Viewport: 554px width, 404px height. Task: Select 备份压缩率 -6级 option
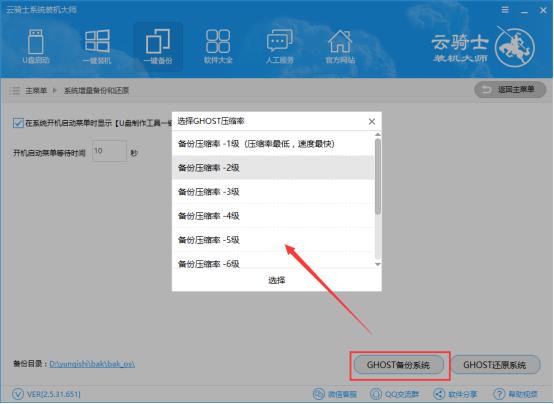(273, 261)
